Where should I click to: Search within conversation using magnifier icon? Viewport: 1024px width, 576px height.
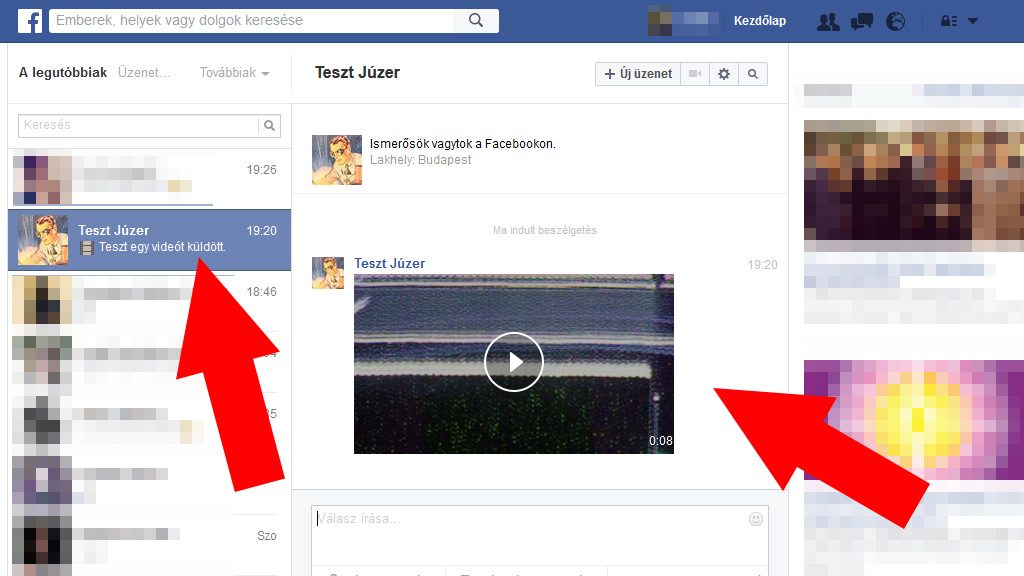click(753, 74)
